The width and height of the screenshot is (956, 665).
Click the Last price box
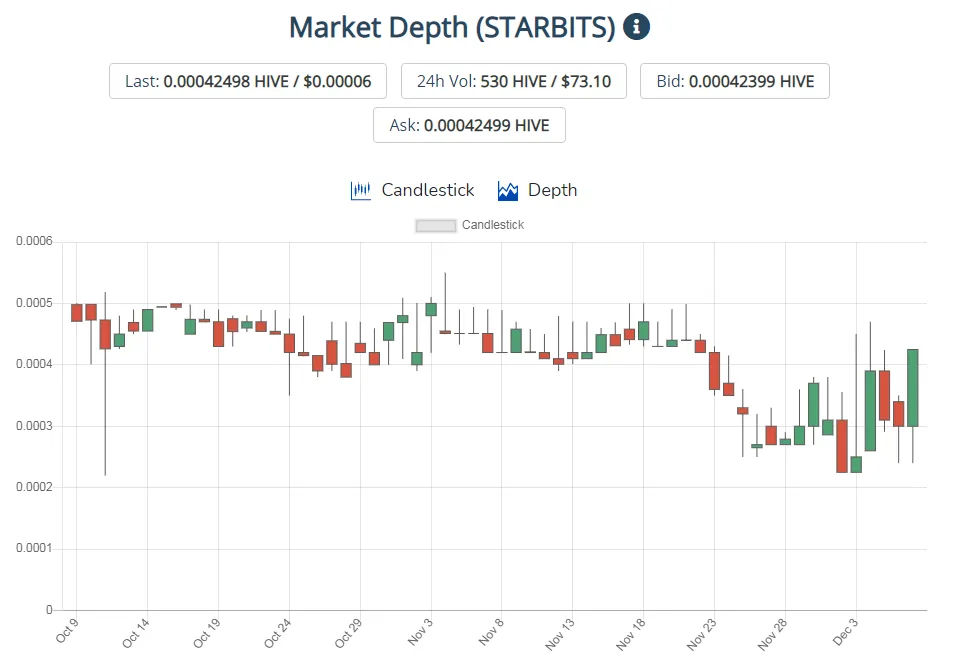248,81
